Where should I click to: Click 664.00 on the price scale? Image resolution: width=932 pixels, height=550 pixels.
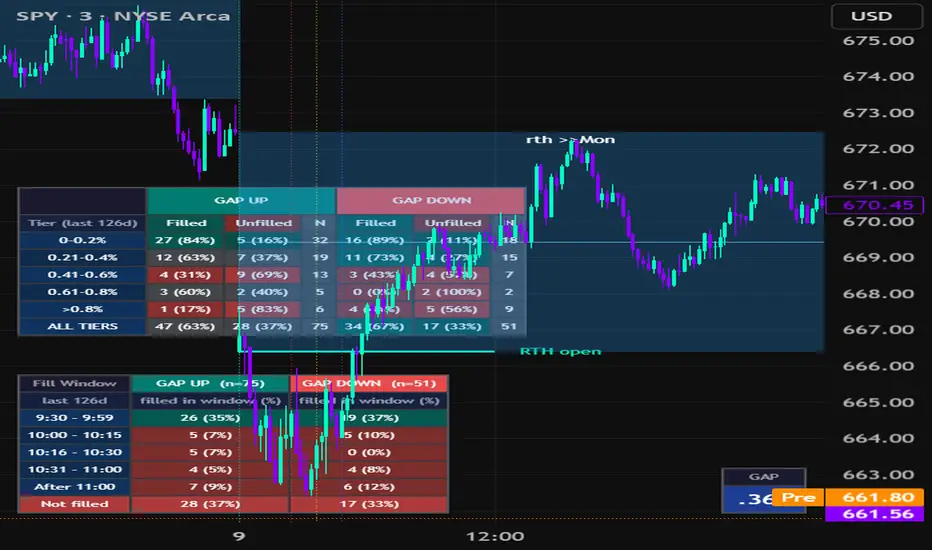878,438
